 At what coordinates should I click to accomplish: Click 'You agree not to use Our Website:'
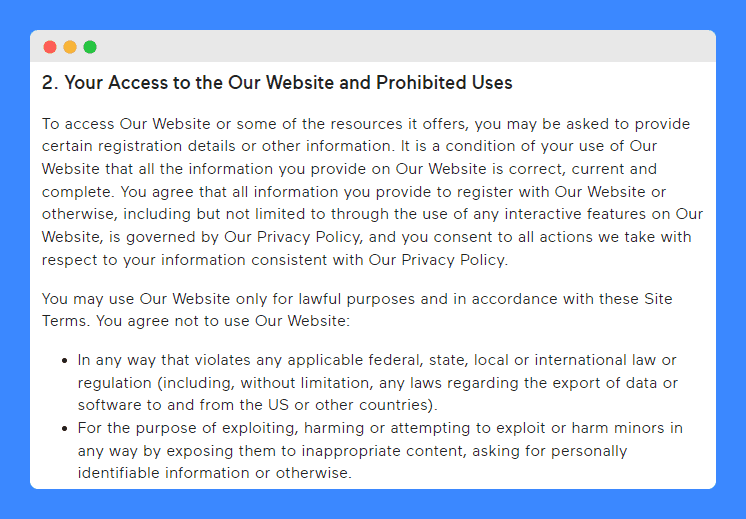point(223,321)
